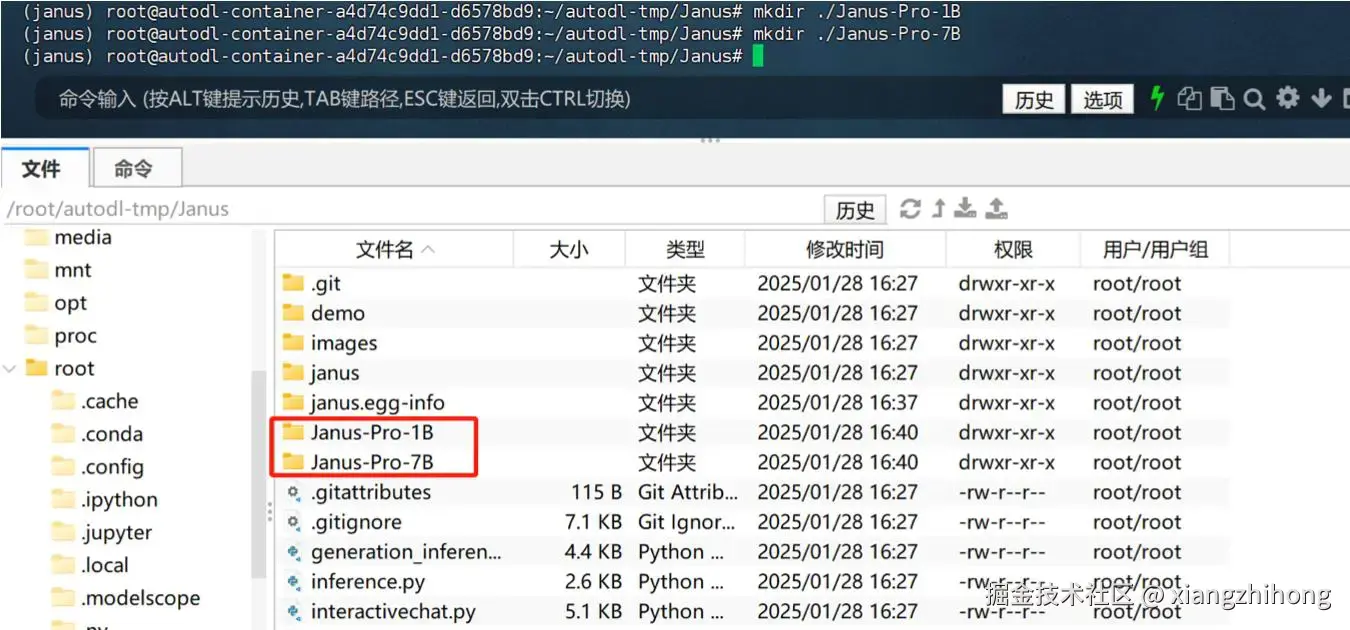
Task: Click the Git Ignor... type cell
Action: (x=688, y=522)
